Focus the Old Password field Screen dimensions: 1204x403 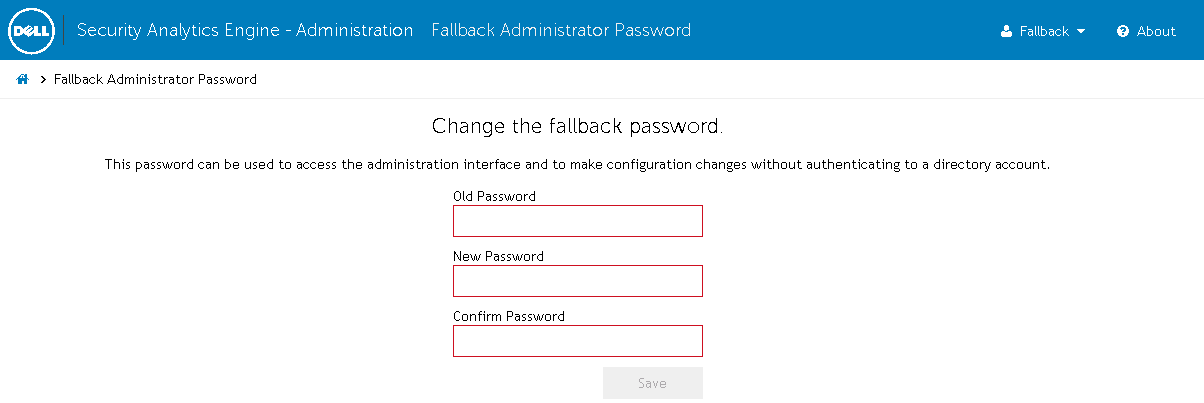click(578, 221)
